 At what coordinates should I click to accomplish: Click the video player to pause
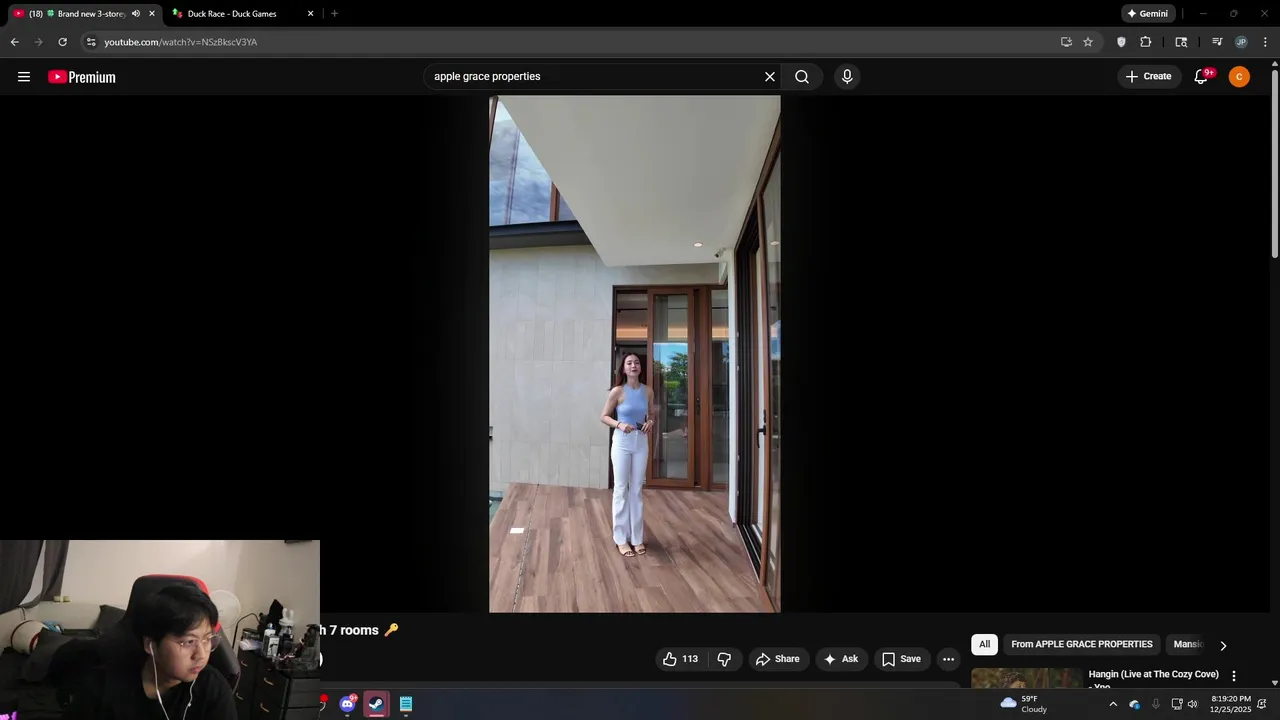pyautogui.click(x=634, y=354)
